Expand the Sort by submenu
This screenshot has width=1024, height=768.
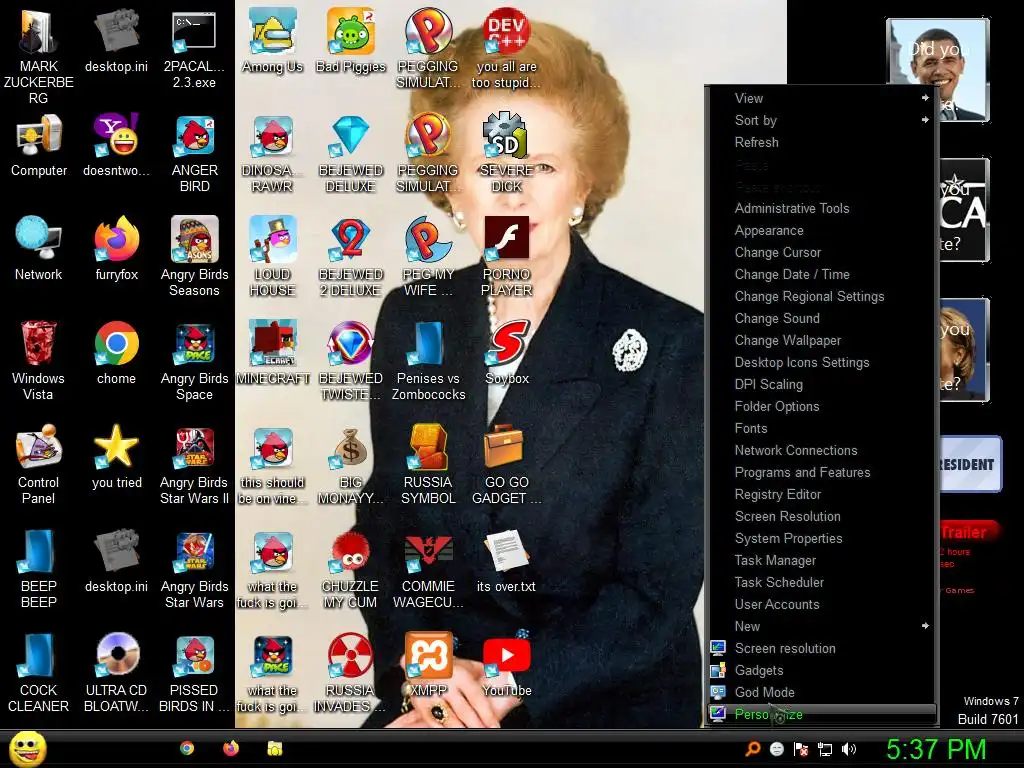(x=822, y=120)
